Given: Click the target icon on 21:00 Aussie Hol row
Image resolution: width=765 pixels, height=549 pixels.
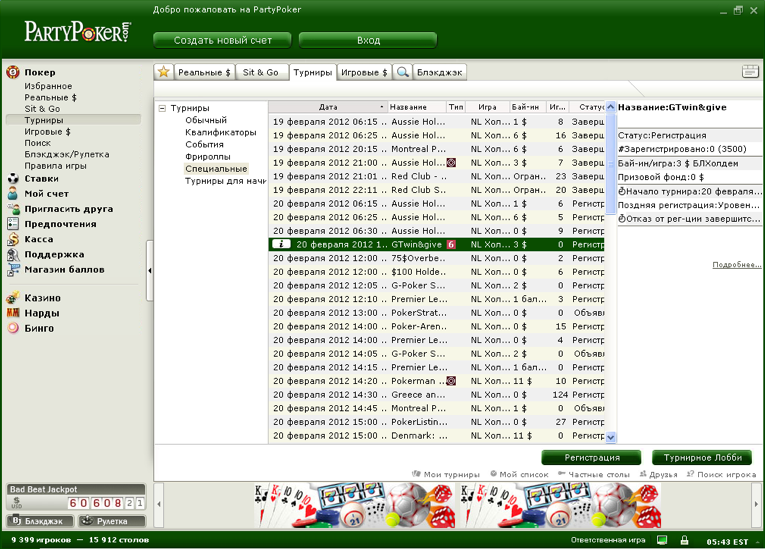Looking at the screenshot, I should [x=451, y=163].
